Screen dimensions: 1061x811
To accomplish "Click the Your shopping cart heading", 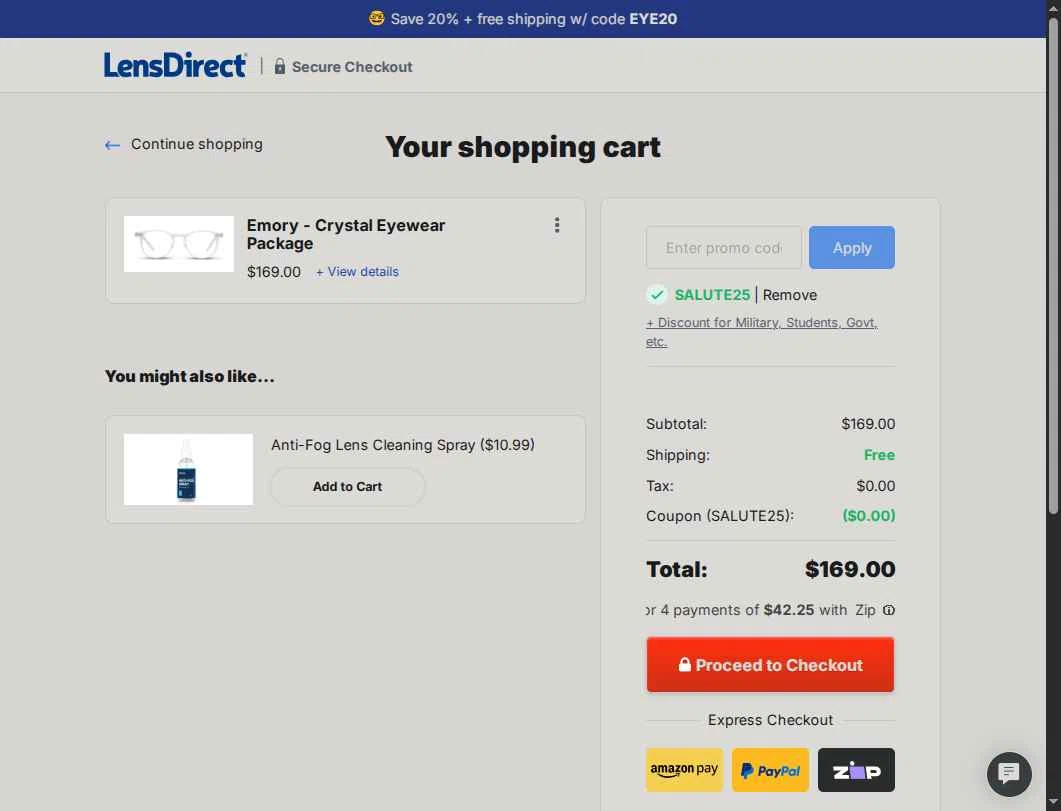I will (523, 147).
